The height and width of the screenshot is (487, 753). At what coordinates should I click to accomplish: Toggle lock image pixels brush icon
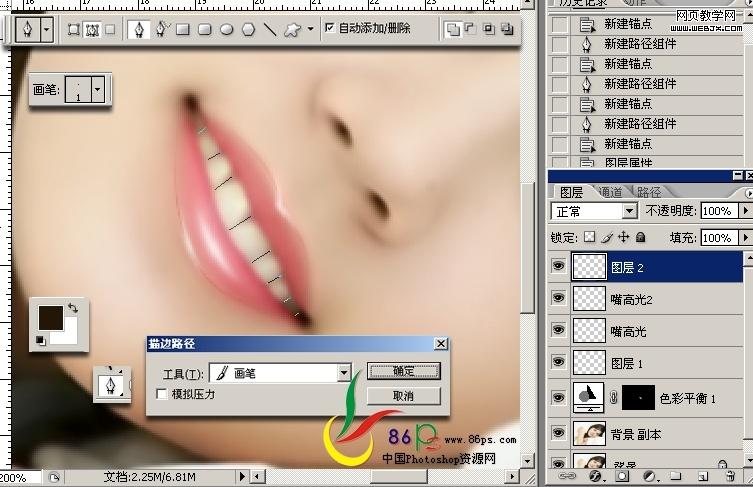coord(607,237)
